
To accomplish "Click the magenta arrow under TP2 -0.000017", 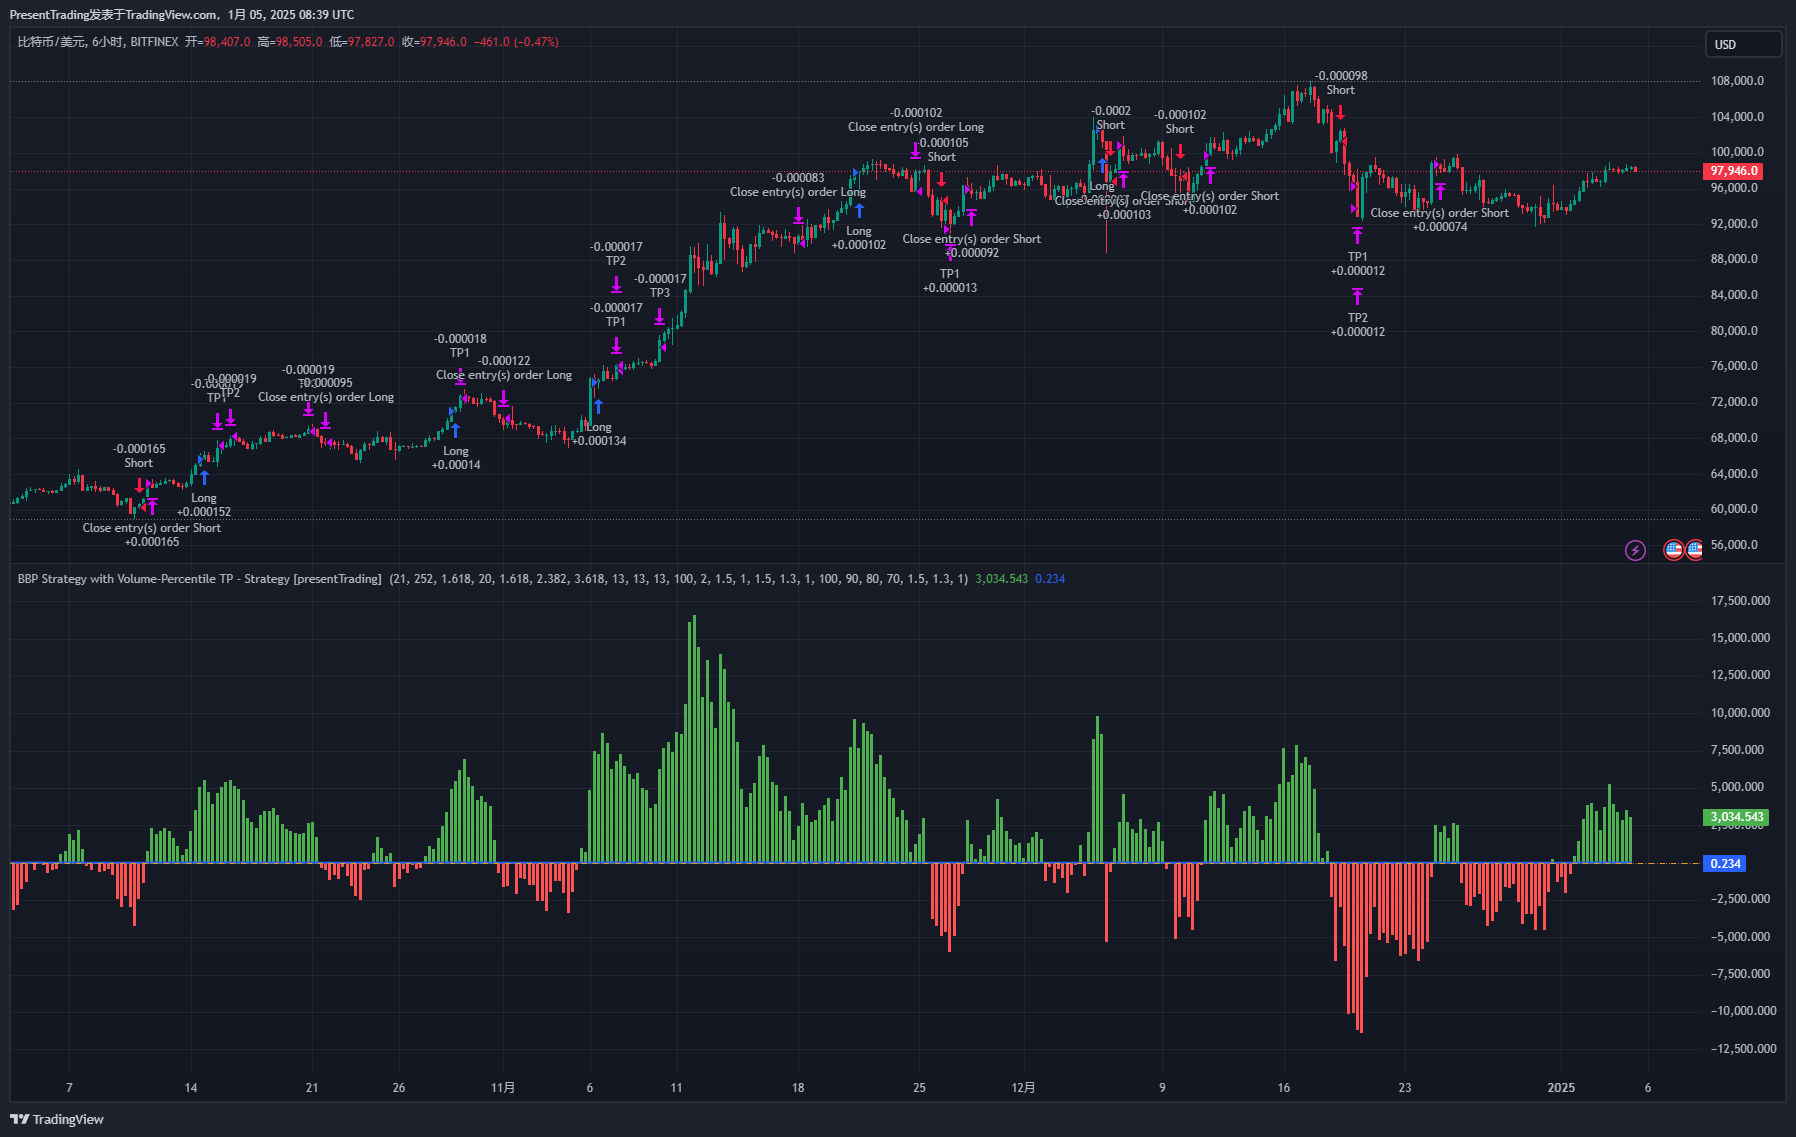I will click(x=616, y=285).
